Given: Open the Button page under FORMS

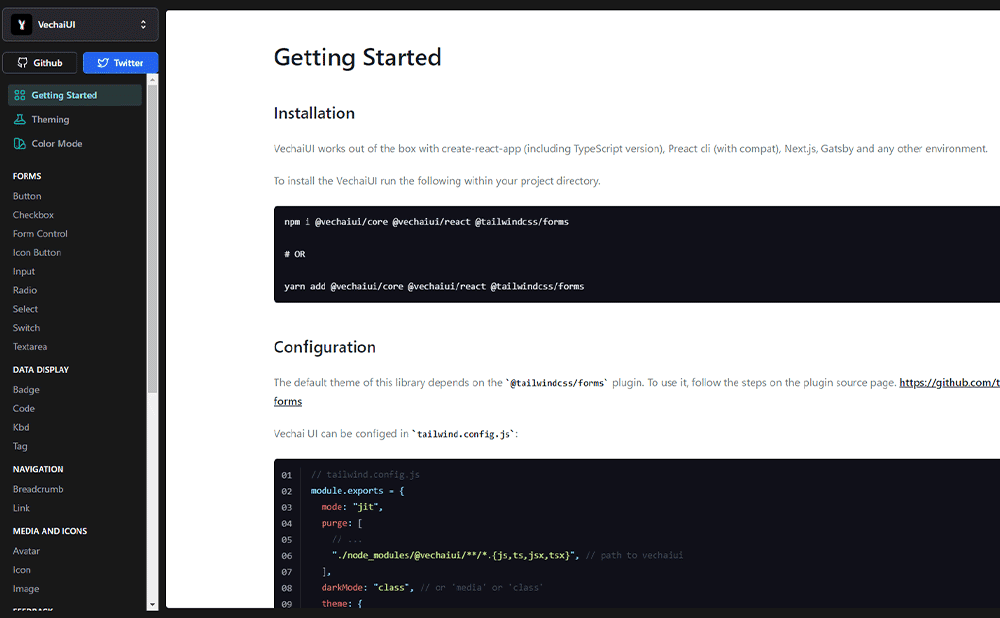Looking at the screenshot, I should pos(24,195).
